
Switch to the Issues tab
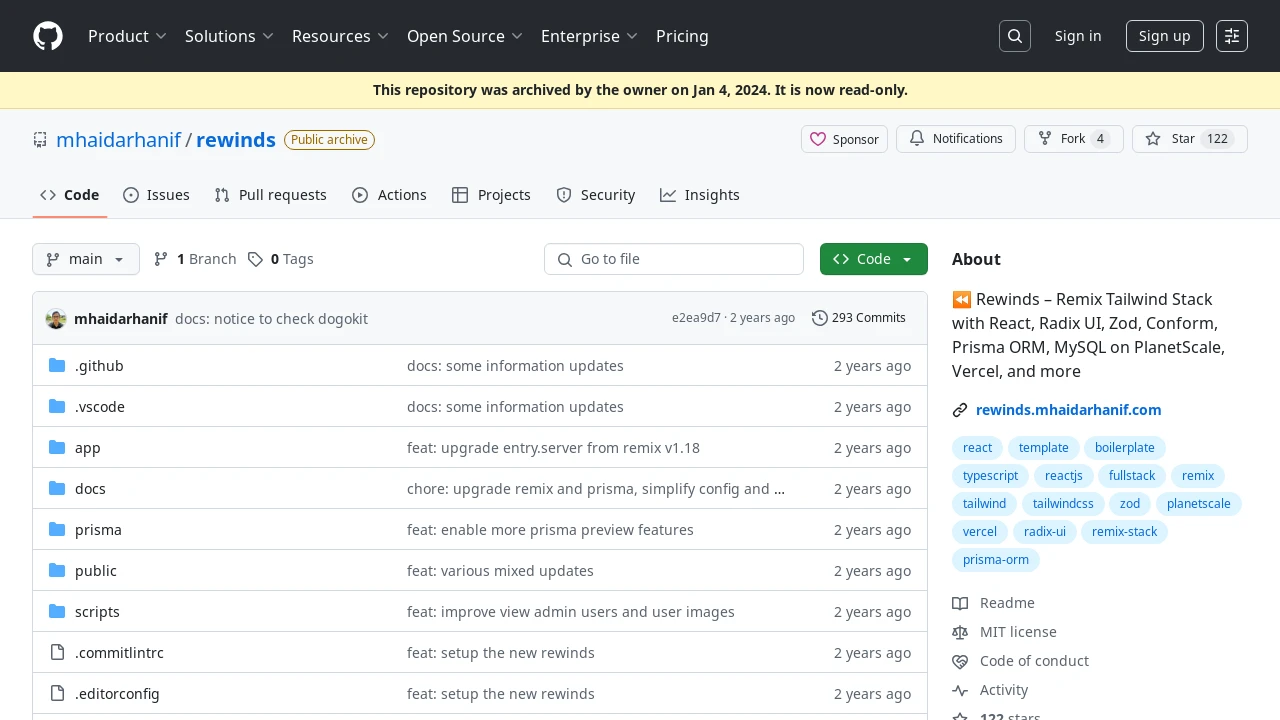click(x=156, y=195)
